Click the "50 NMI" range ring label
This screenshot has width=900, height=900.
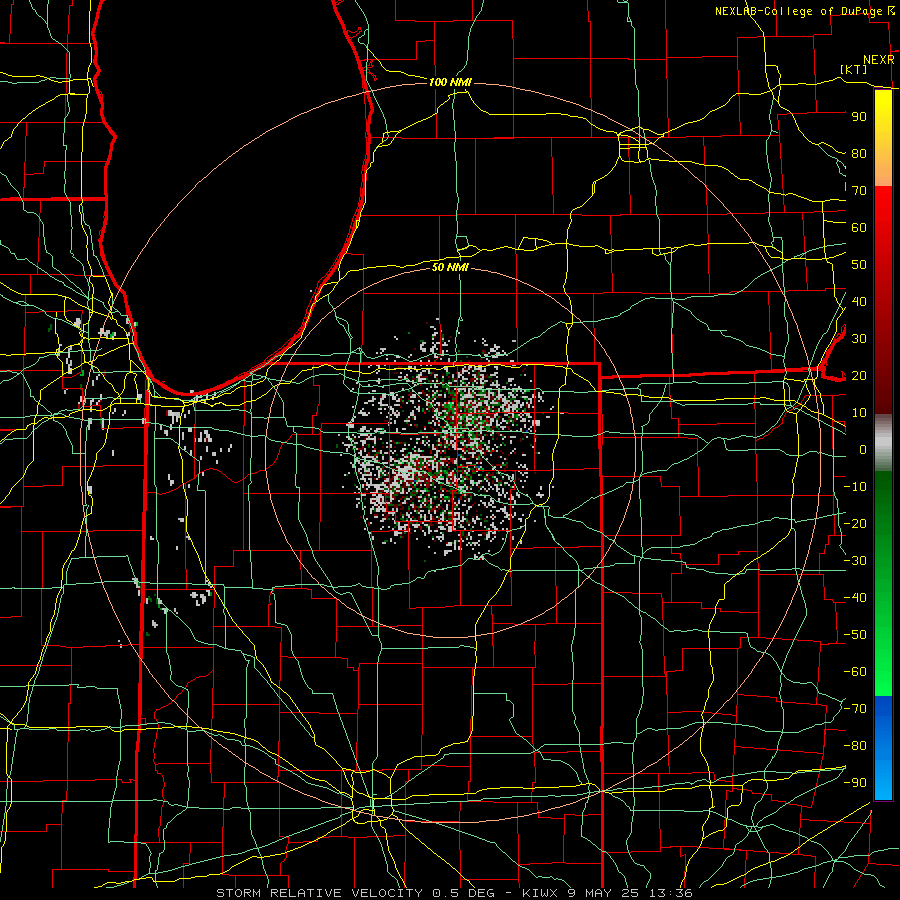(450, 267)
